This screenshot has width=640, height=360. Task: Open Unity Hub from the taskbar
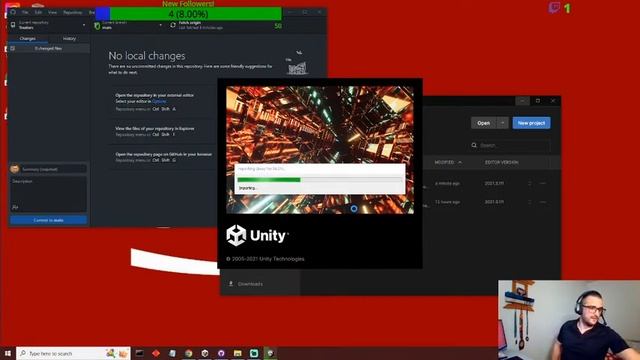click(x=205, y=353)
